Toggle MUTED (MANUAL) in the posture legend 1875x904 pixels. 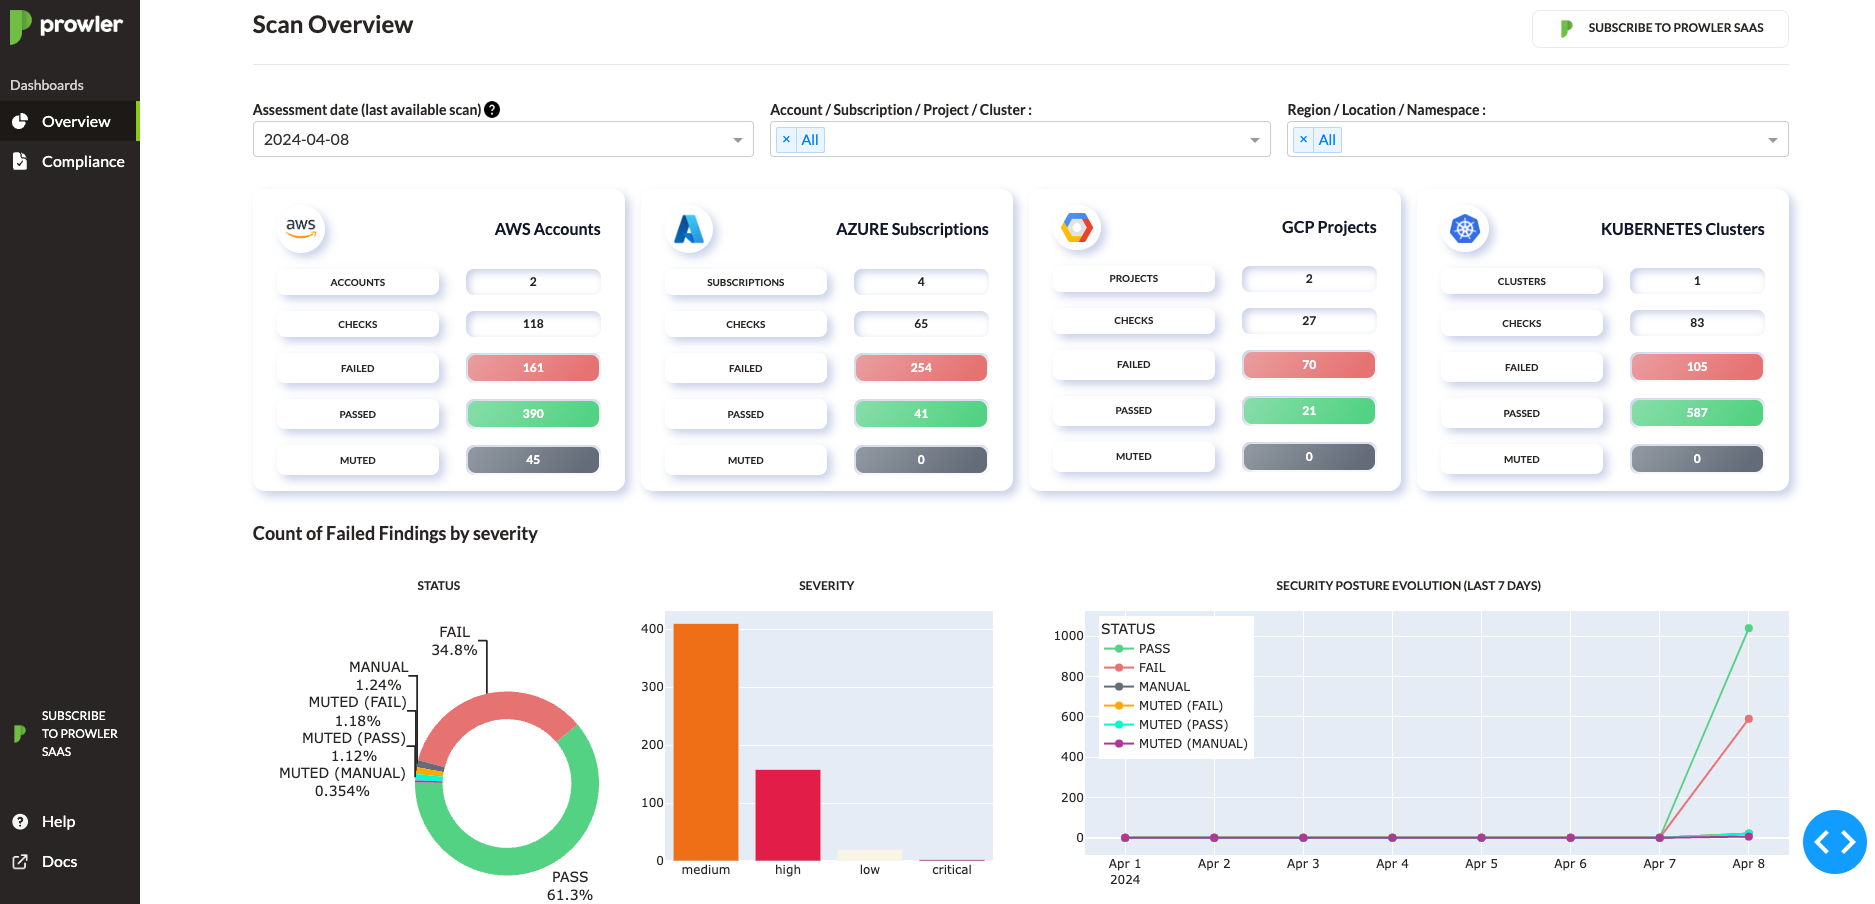(x=1193, y=743)
